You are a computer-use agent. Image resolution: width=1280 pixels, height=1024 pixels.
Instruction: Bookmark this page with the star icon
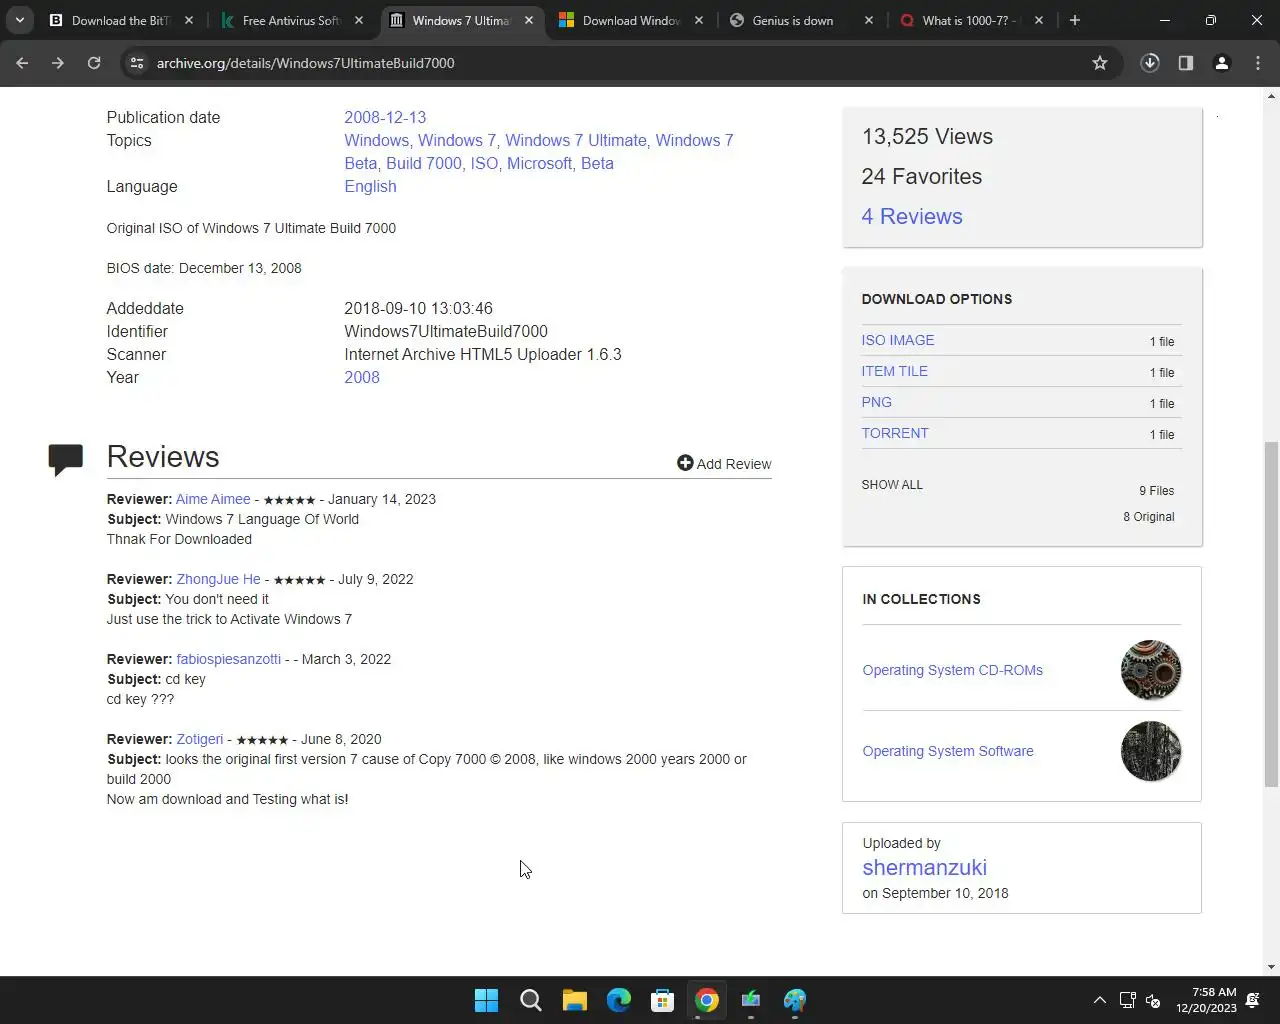click(x=1100, y=63)
